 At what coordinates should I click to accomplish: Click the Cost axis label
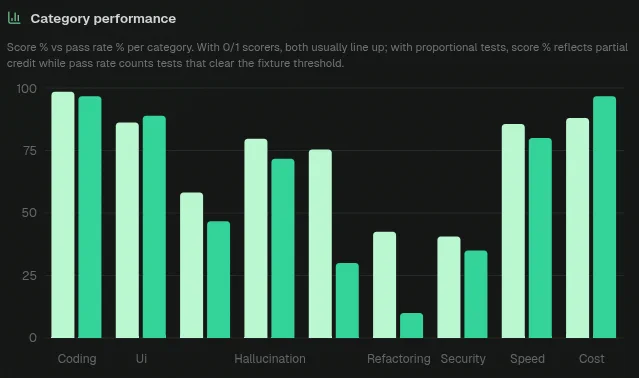[592, 359]
